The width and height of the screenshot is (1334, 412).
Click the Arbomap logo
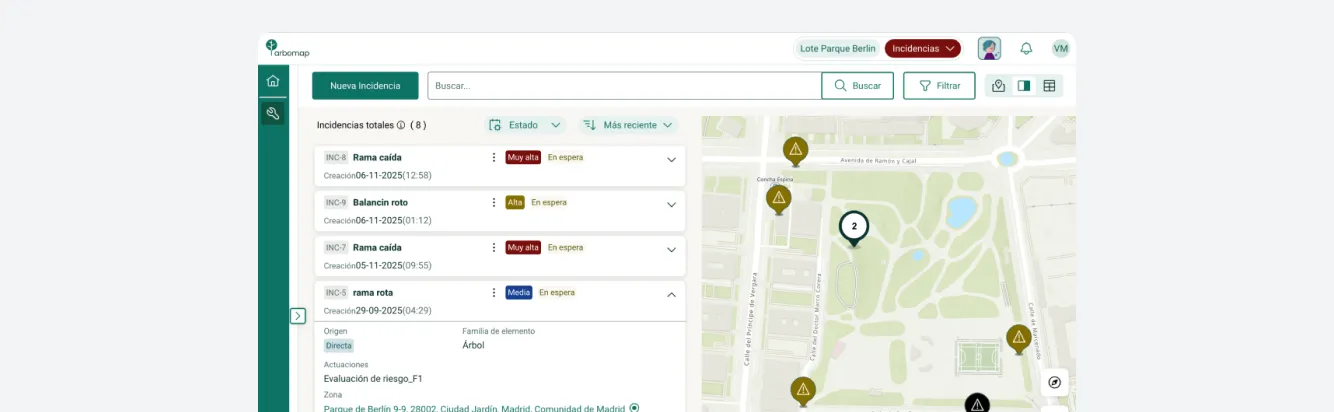pos(288,48)
